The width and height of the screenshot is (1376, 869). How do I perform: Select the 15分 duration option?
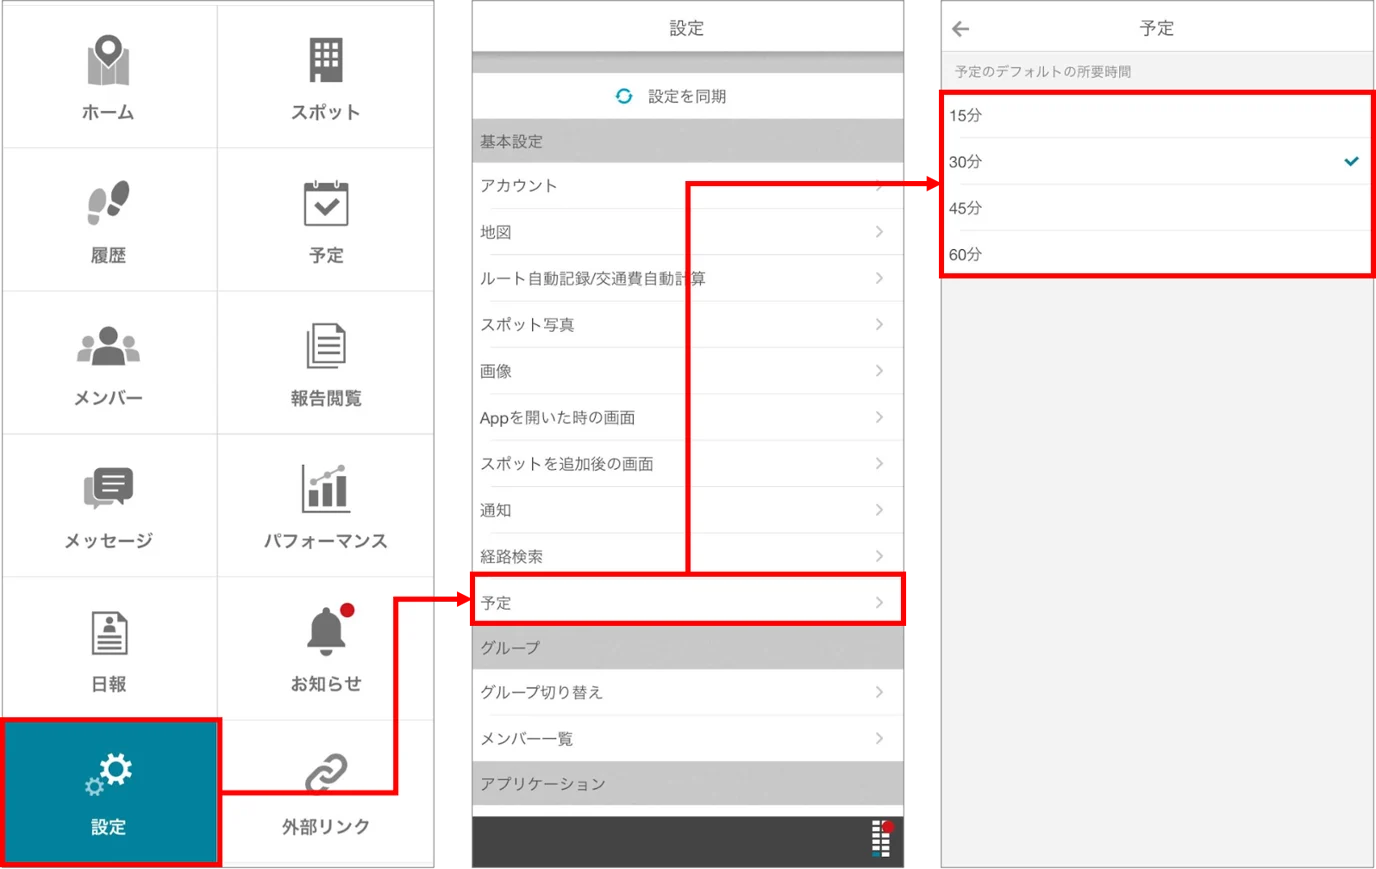click(x=1157, y=116)
